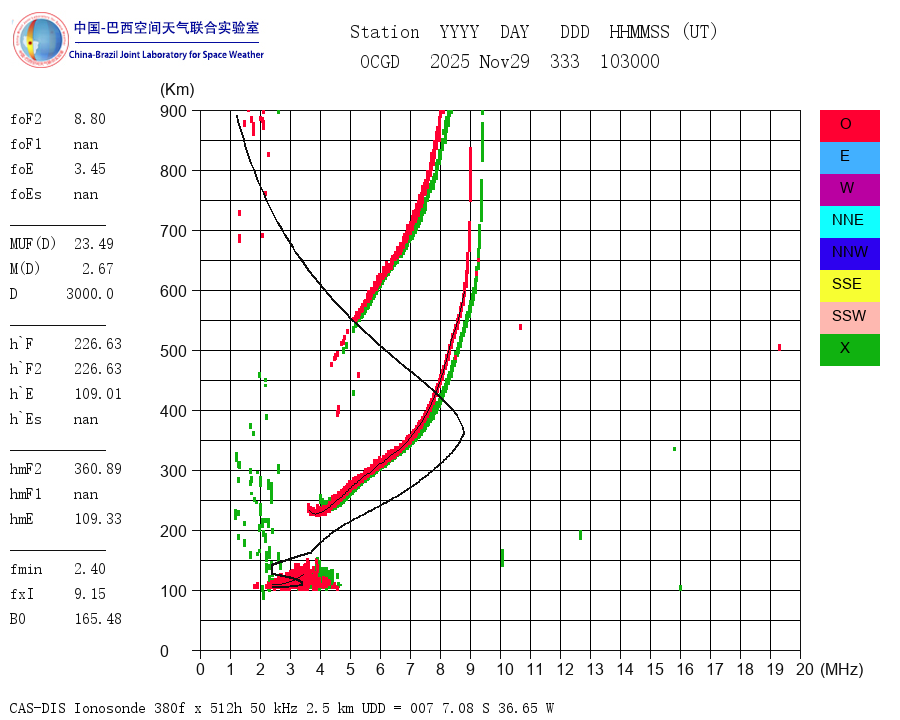Pick the pink SSW legend swatch
The image size is (900, 720).
(x=849, y=318)
